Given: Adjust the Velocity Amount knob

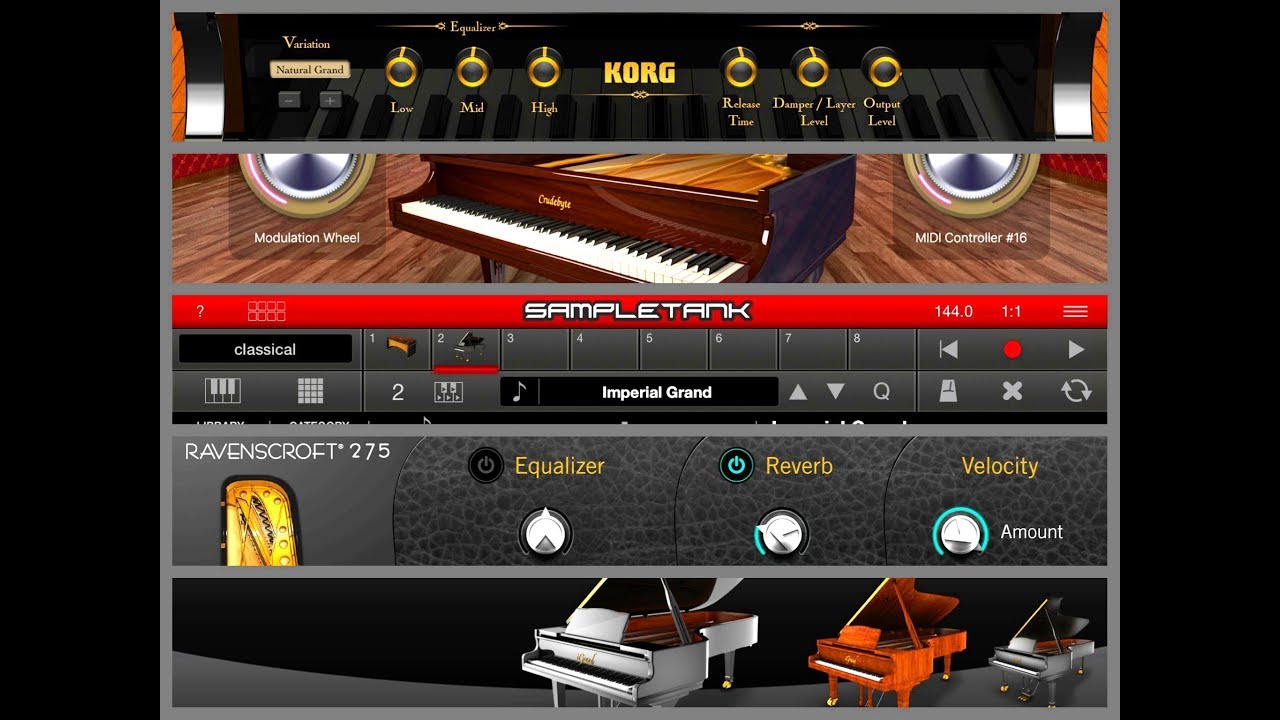Looking at the screenshot, I should click(x=961, y=534).
